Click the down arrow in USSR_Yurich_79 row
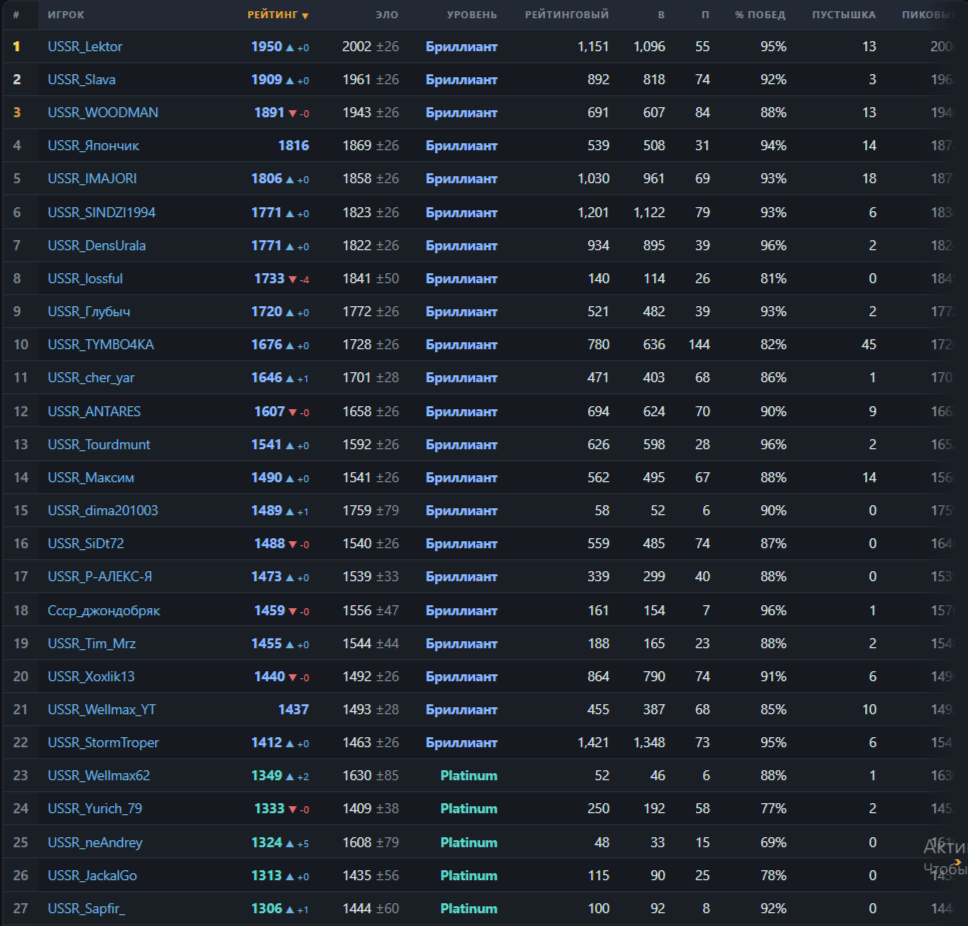The image size is (968, 926). click(x=293, y=809)
